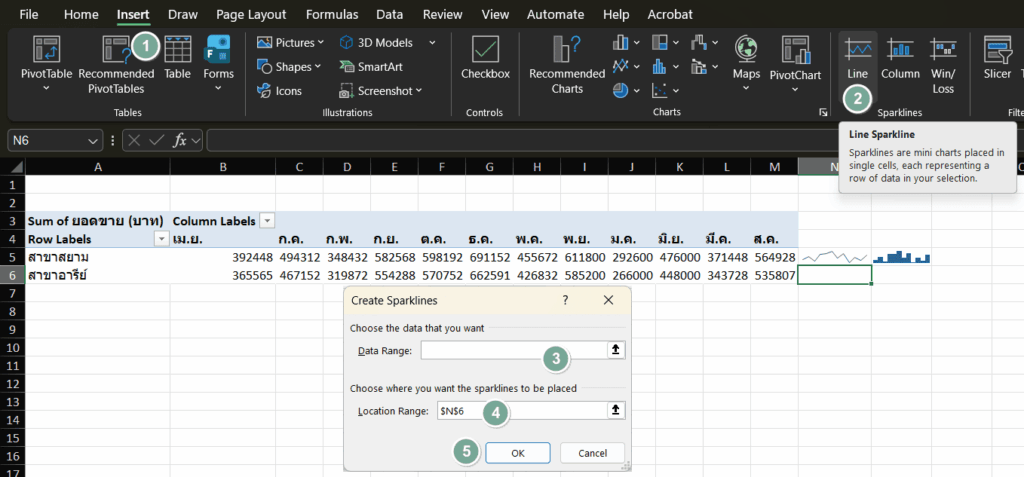Click into the Data Range field
This screenshot has height=477, width=1024.
click(514, 350)
